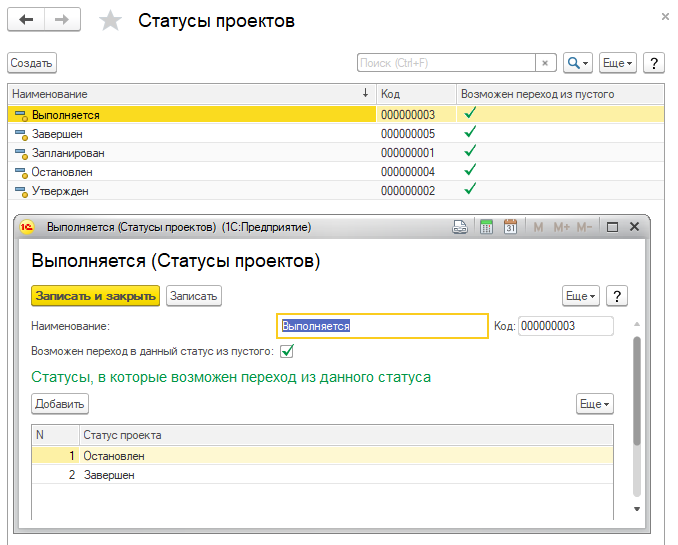Click scroll down arrow in dialog
This screenshot has height=545, width=678.
636,509
